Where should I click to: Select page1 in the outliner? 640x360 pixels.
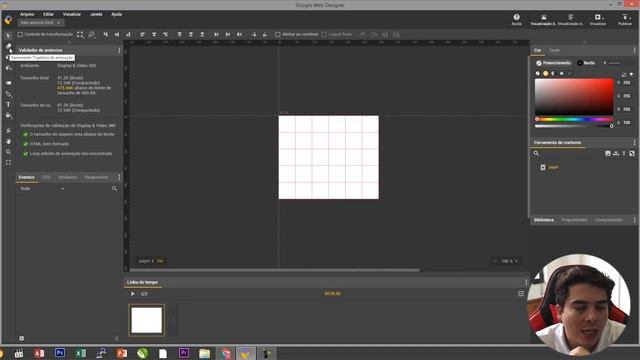point(554,167)
